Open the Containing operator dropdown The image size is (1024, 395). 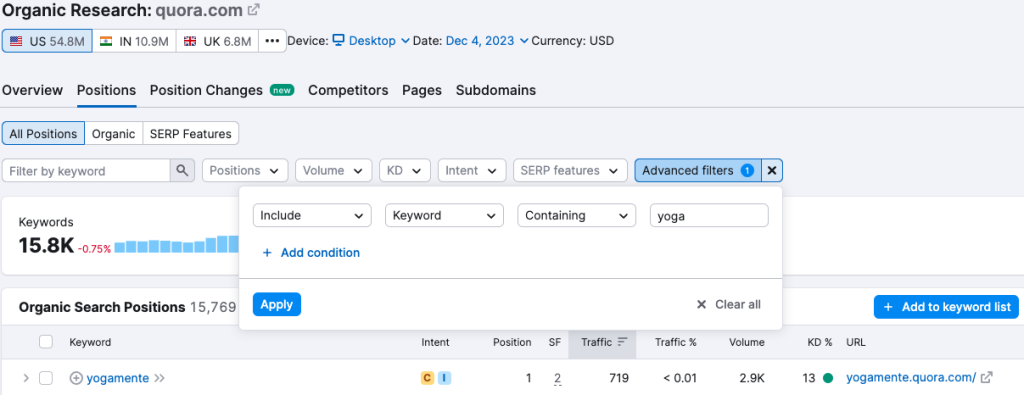point(577,215)
